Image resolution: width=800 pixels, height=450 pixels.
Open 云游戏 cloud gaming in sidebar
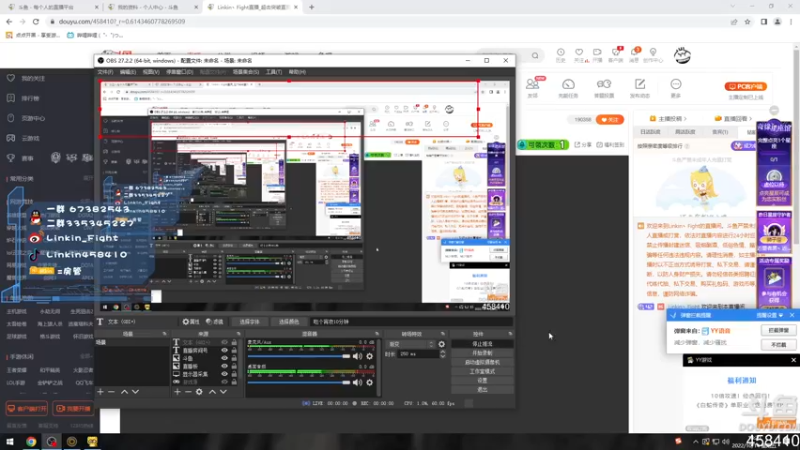coord(11,138)
